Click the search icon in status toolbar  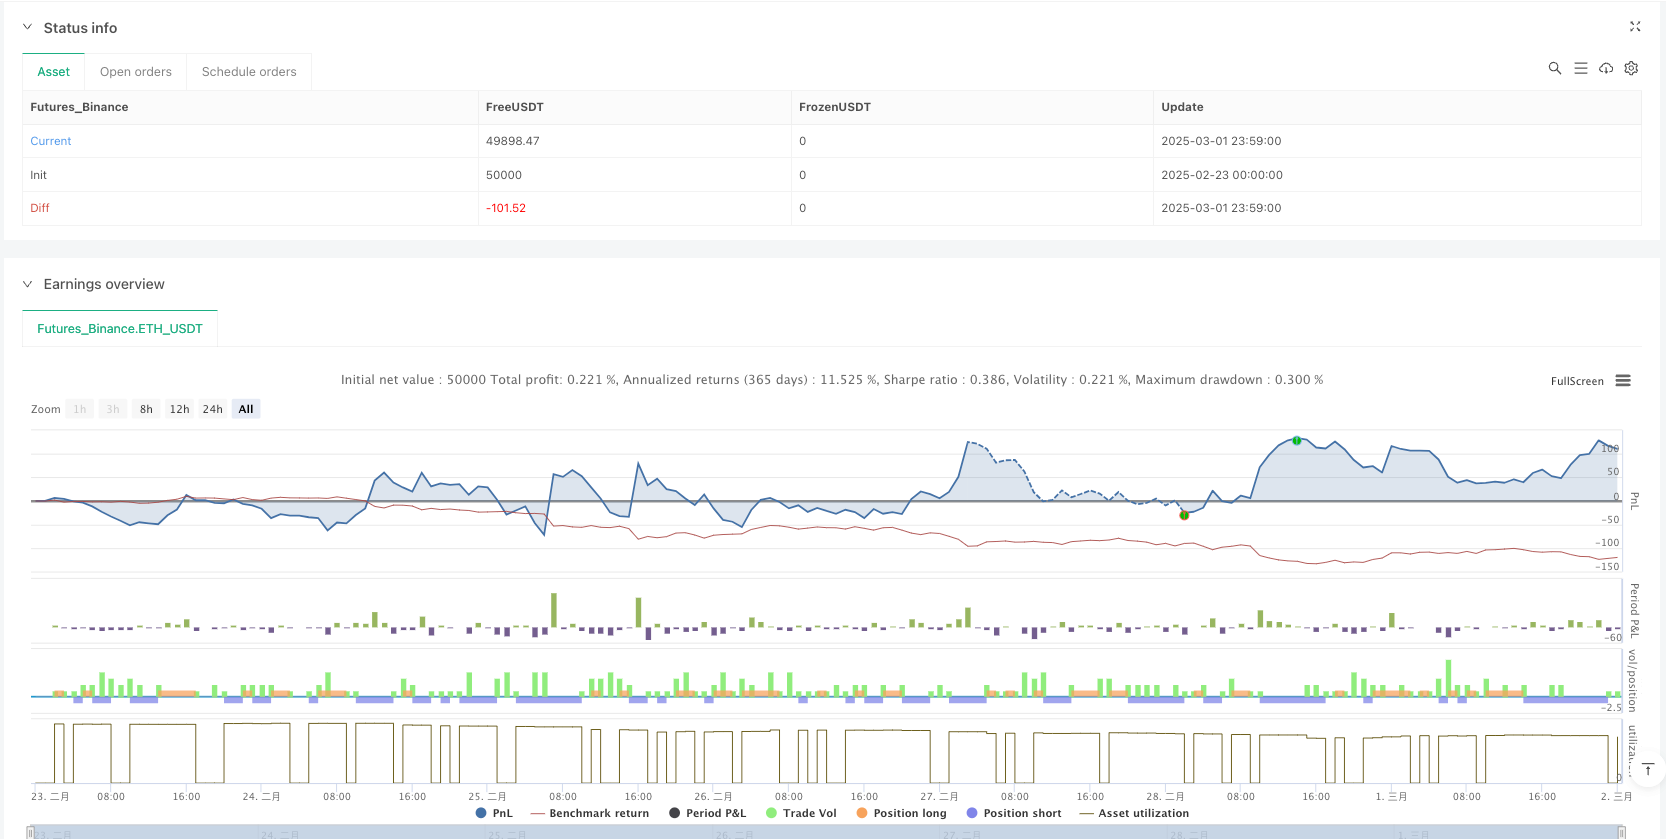click(1555, 68)
